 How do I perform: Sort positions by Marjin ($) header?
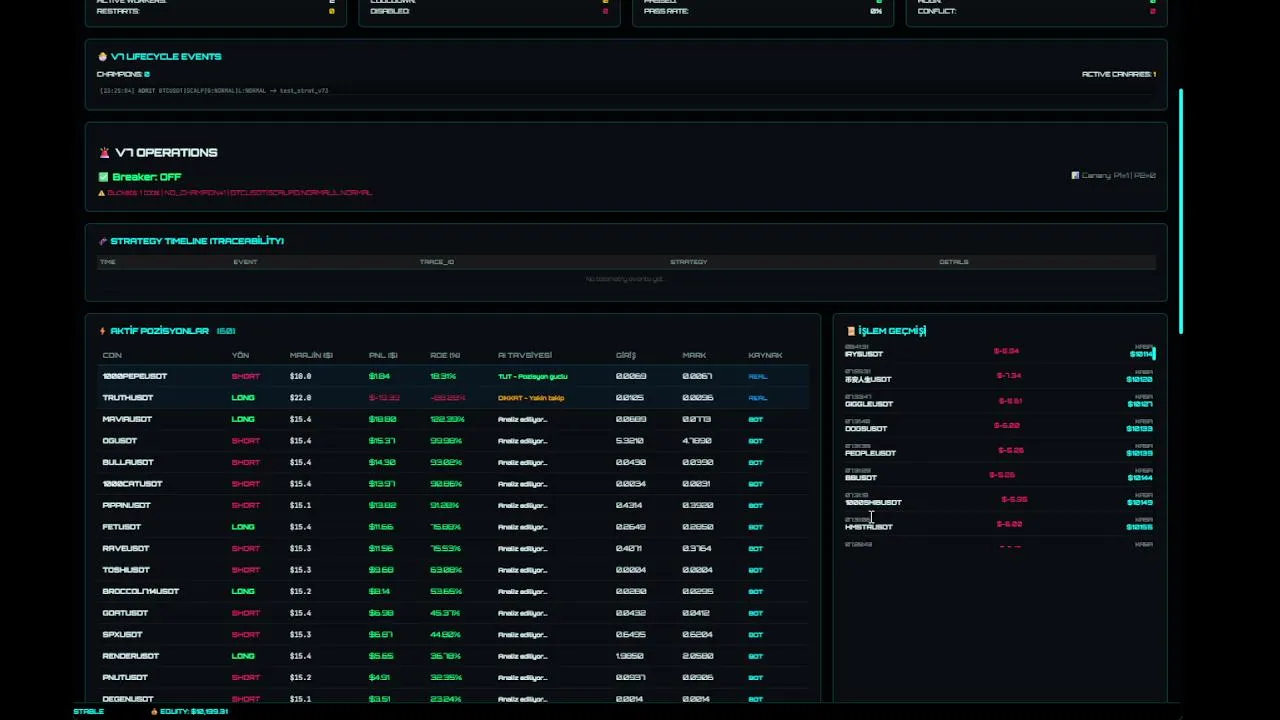pyautogui.click(x=311, y=355)
